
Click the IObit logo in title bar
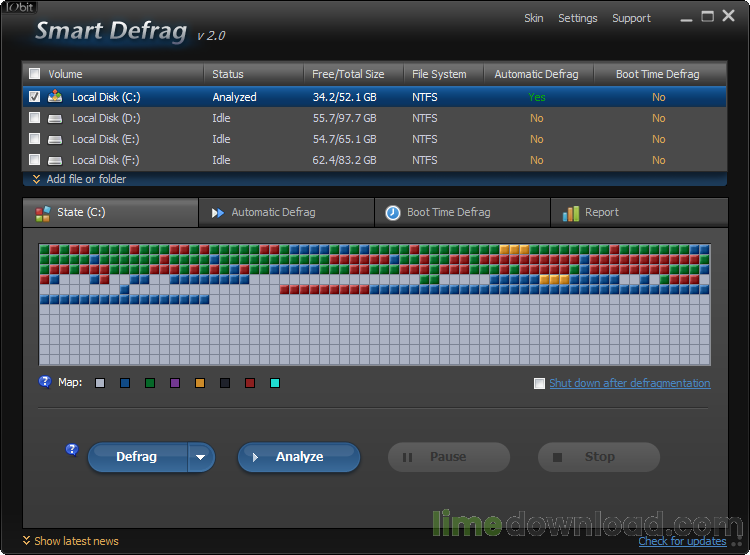click(19, 7)
